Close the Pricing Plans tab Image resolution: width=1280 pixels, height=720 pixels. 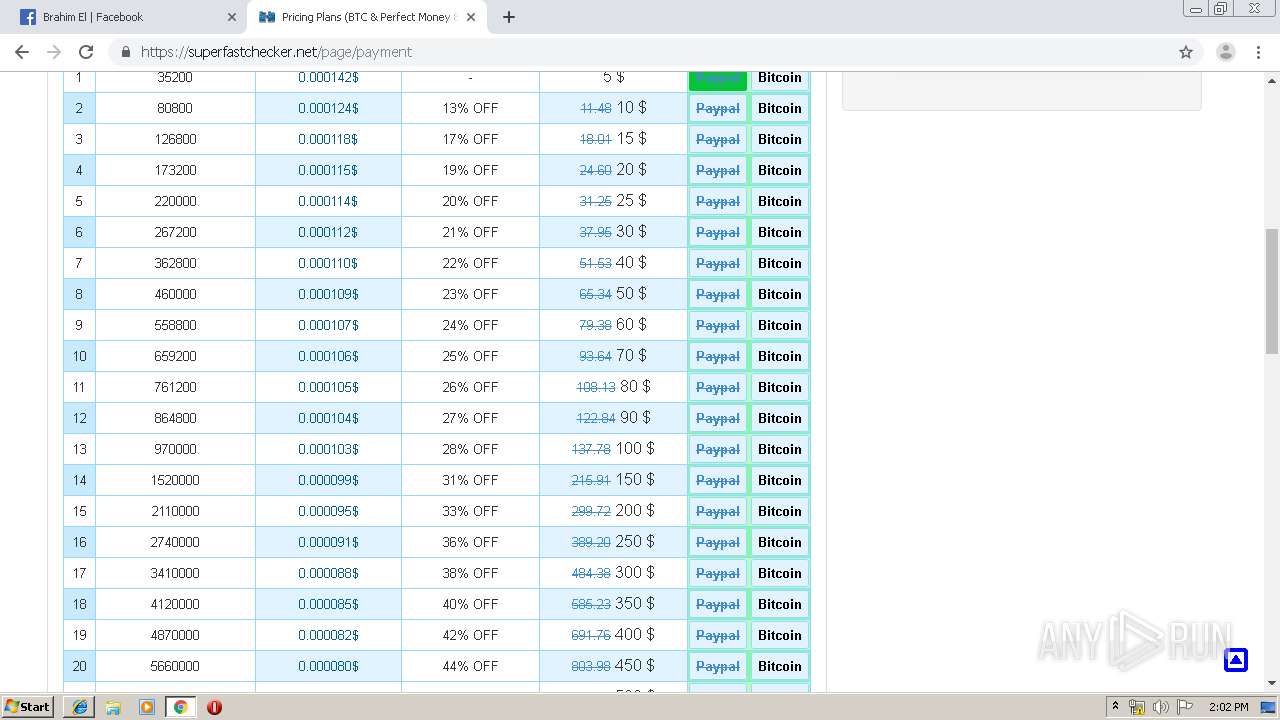(471, 17)
